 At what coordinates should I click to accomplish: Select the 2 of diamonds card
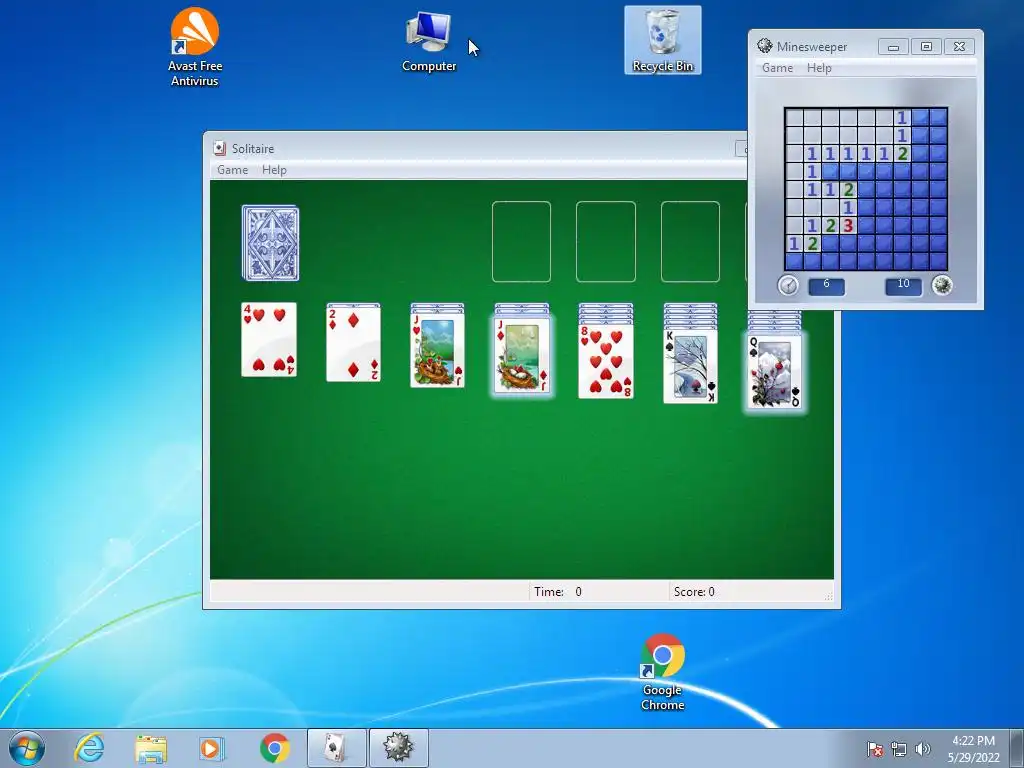353,344
